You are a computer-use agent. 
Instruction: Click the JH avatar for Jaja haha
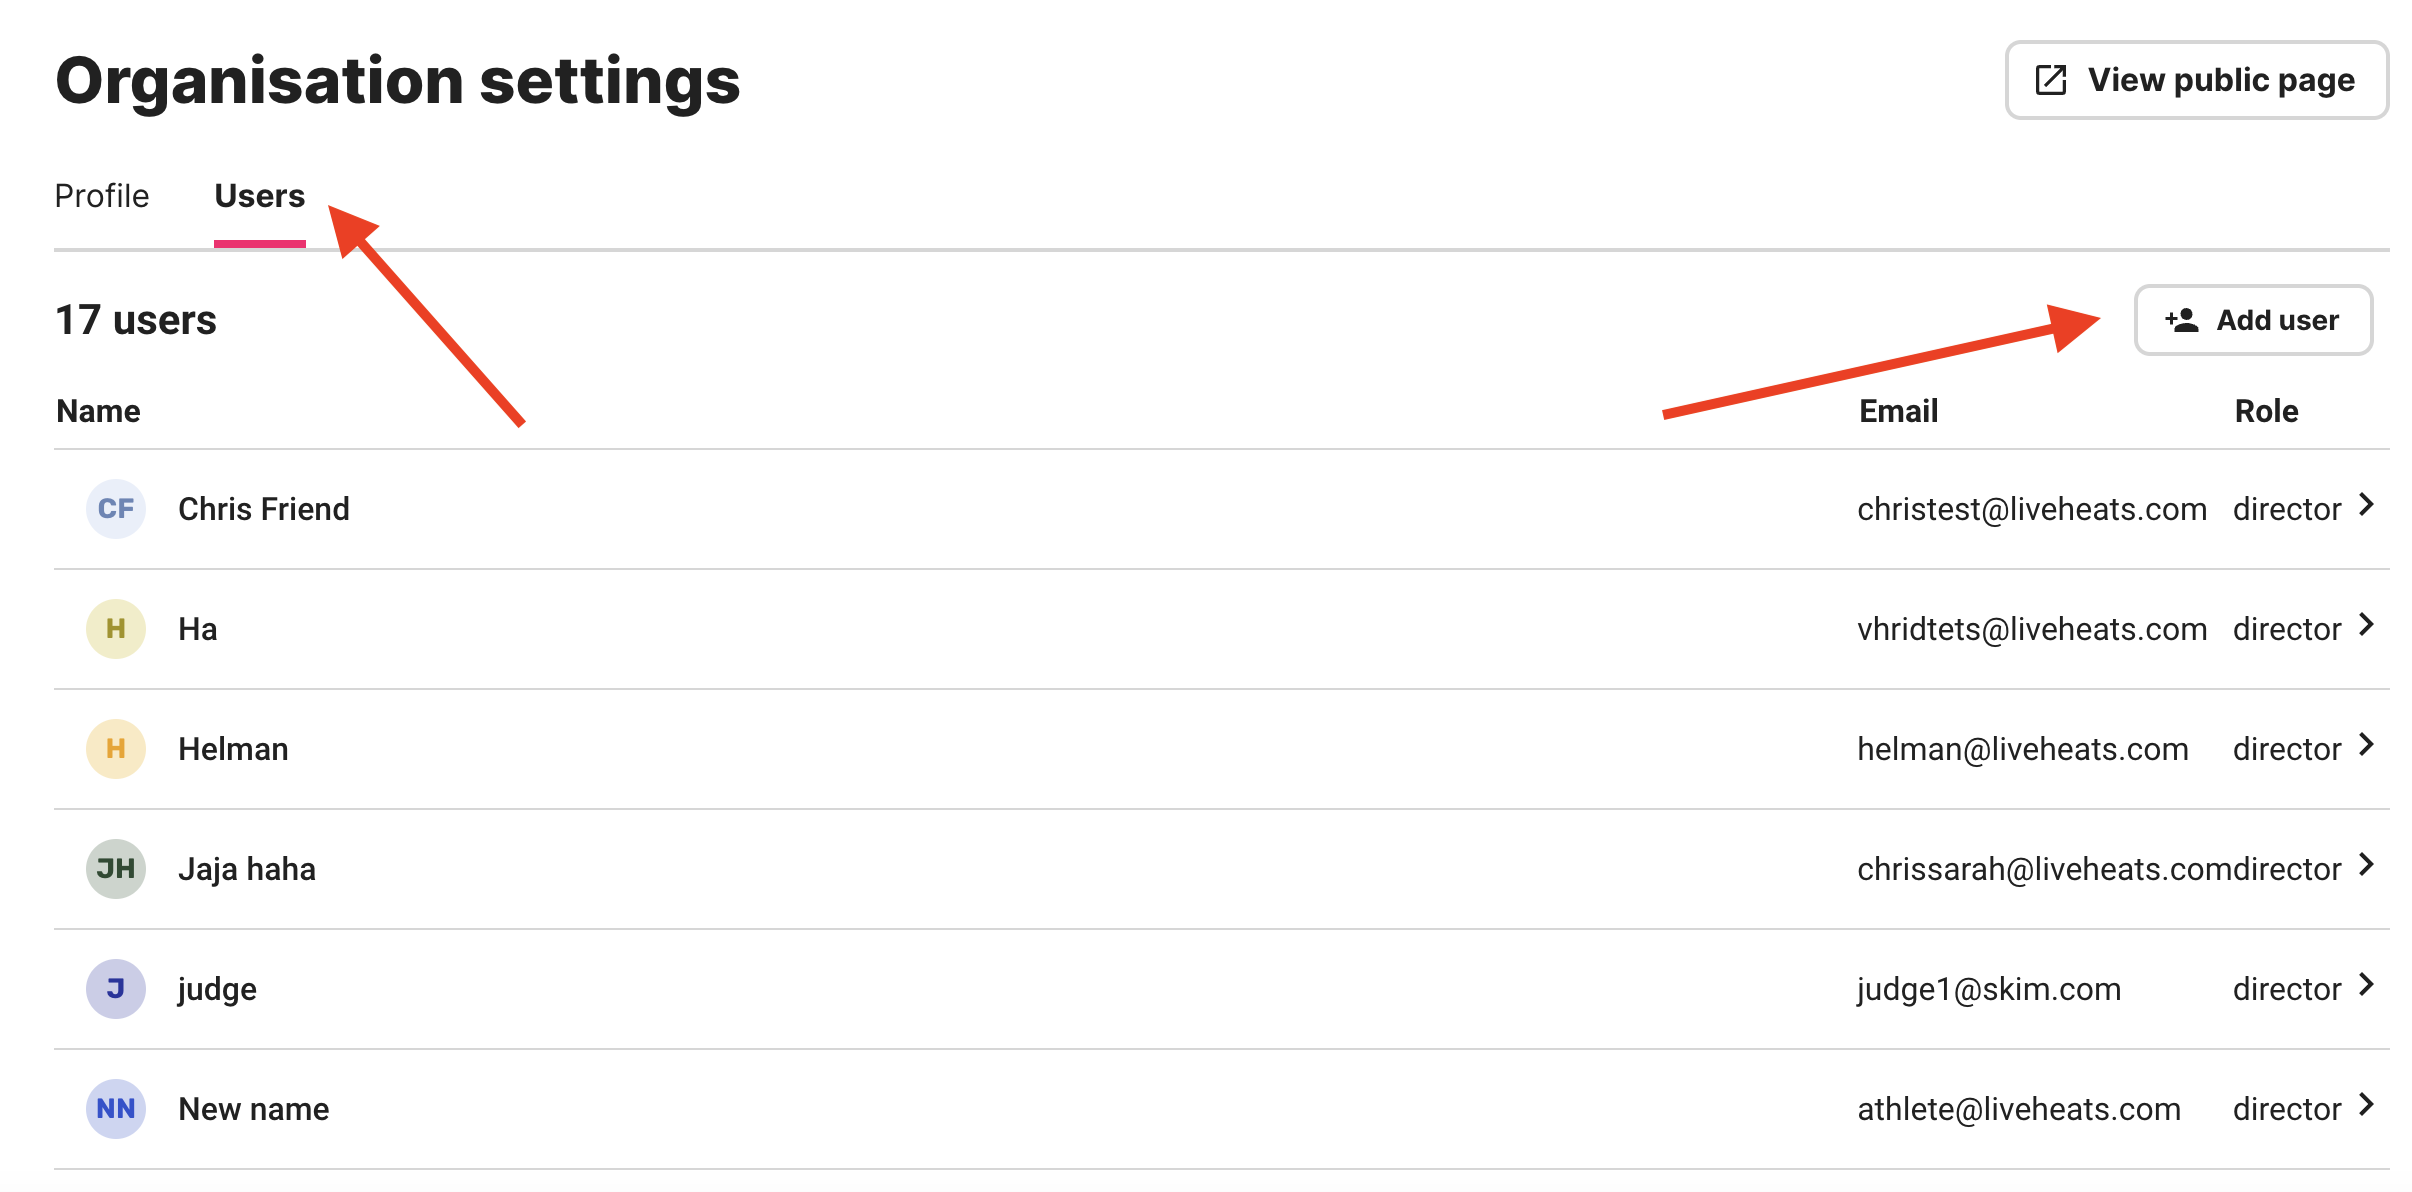pos(116,869)
